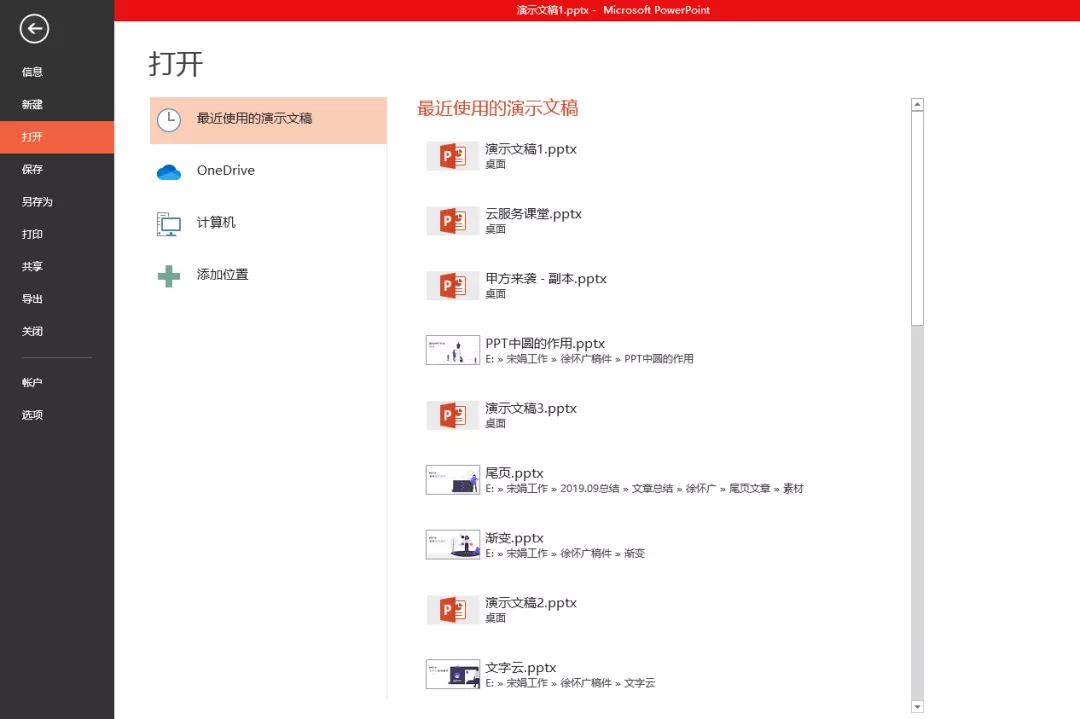Image resolution: width=1080 pixels, height=719 pixels.
Task: Click the back arrow to return
Action: (x=34, y=29)
